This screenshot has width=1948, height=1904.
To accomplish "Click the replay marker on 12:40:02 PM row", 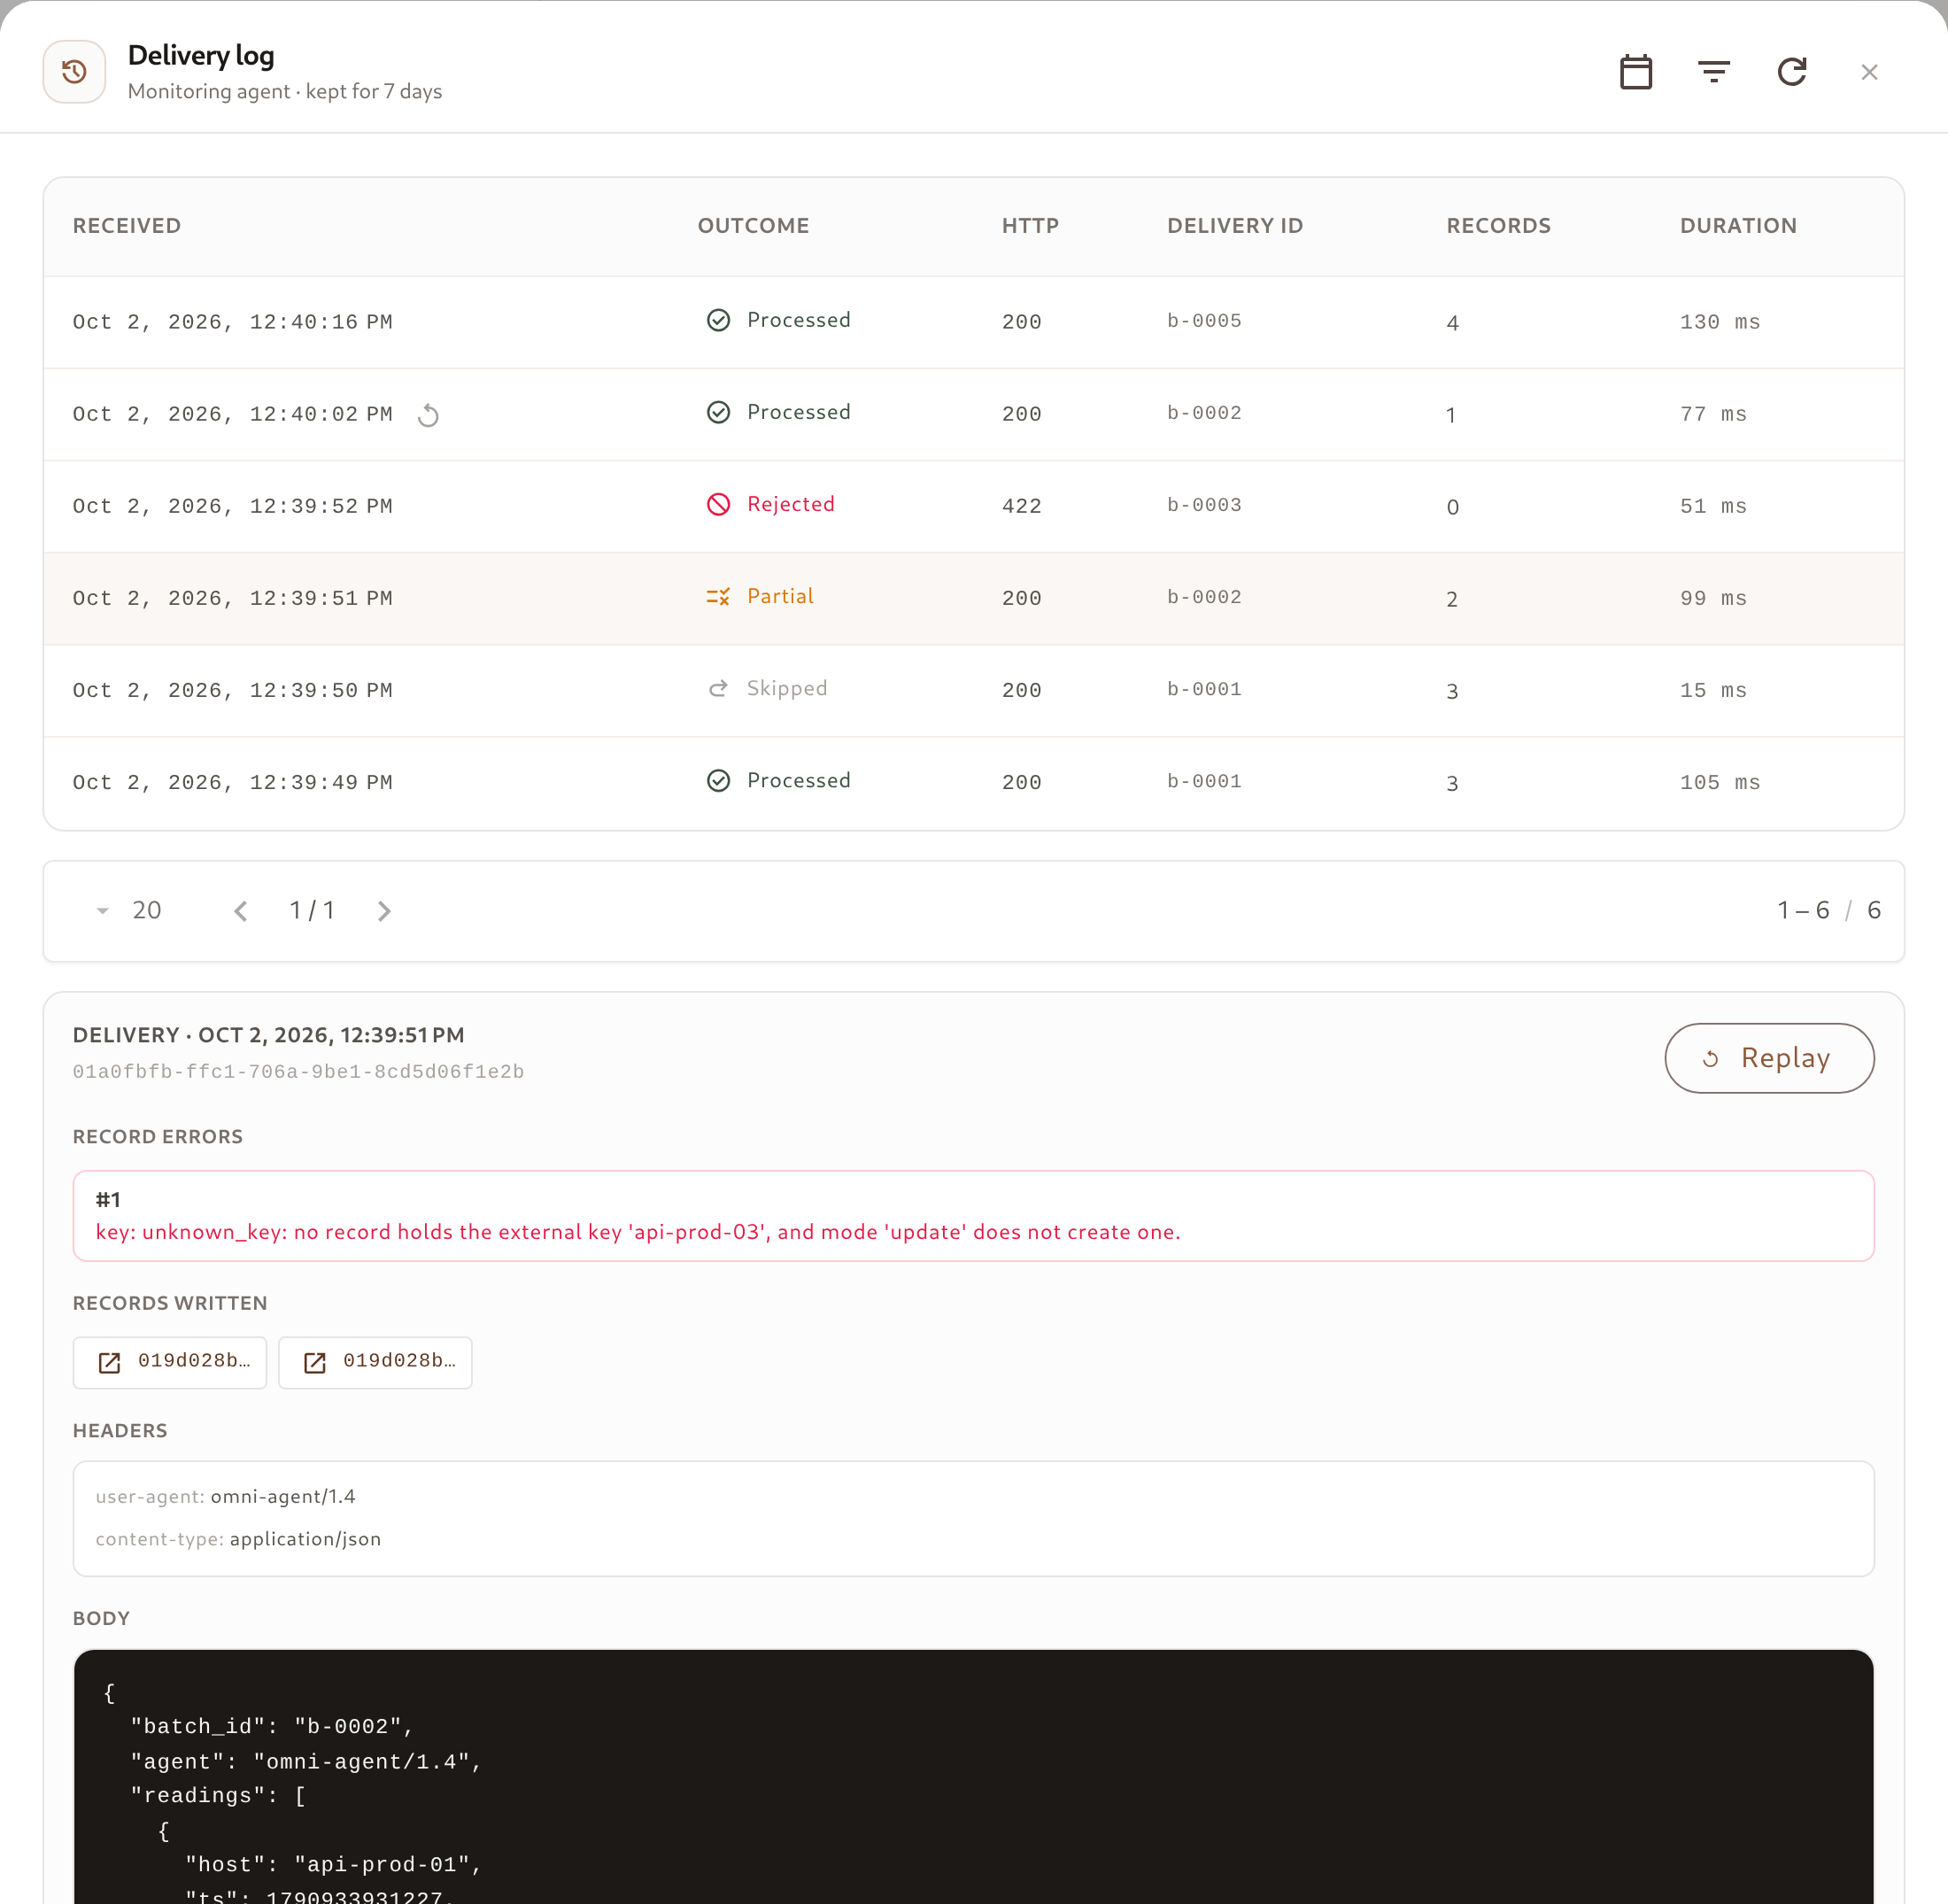I will point(428,415).
